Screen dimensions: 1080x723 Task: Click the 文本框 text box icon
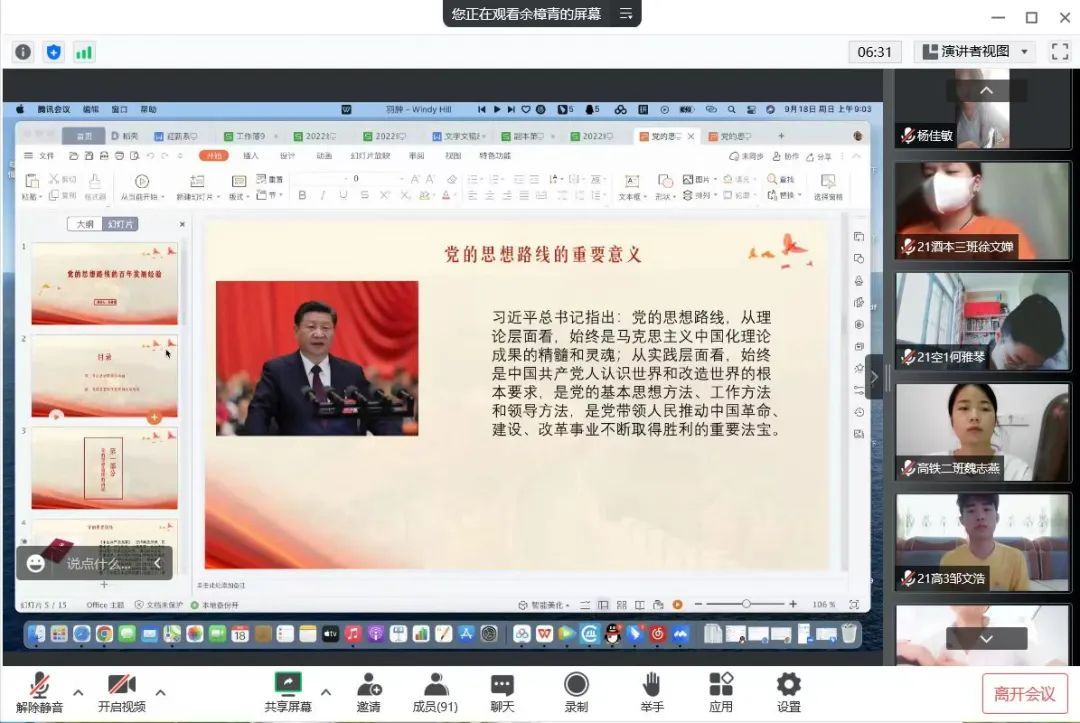pyautogui.click(x=632, y=181)
